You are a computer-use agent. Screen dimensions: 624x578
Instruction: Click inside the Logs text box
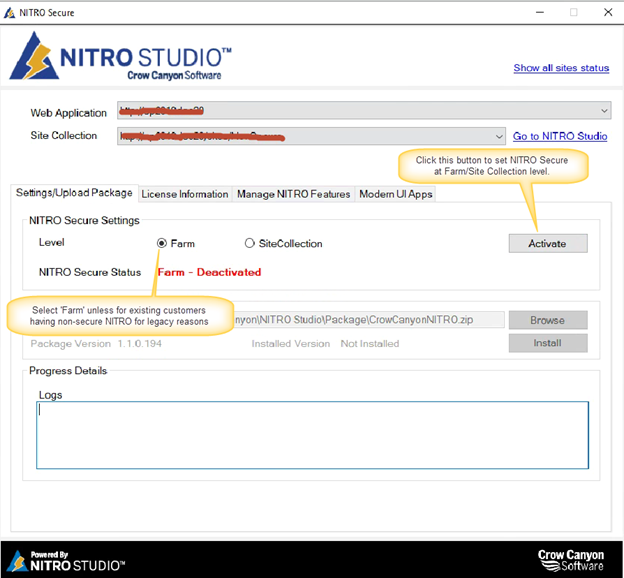pyautogui.click(x=312, y=435)
